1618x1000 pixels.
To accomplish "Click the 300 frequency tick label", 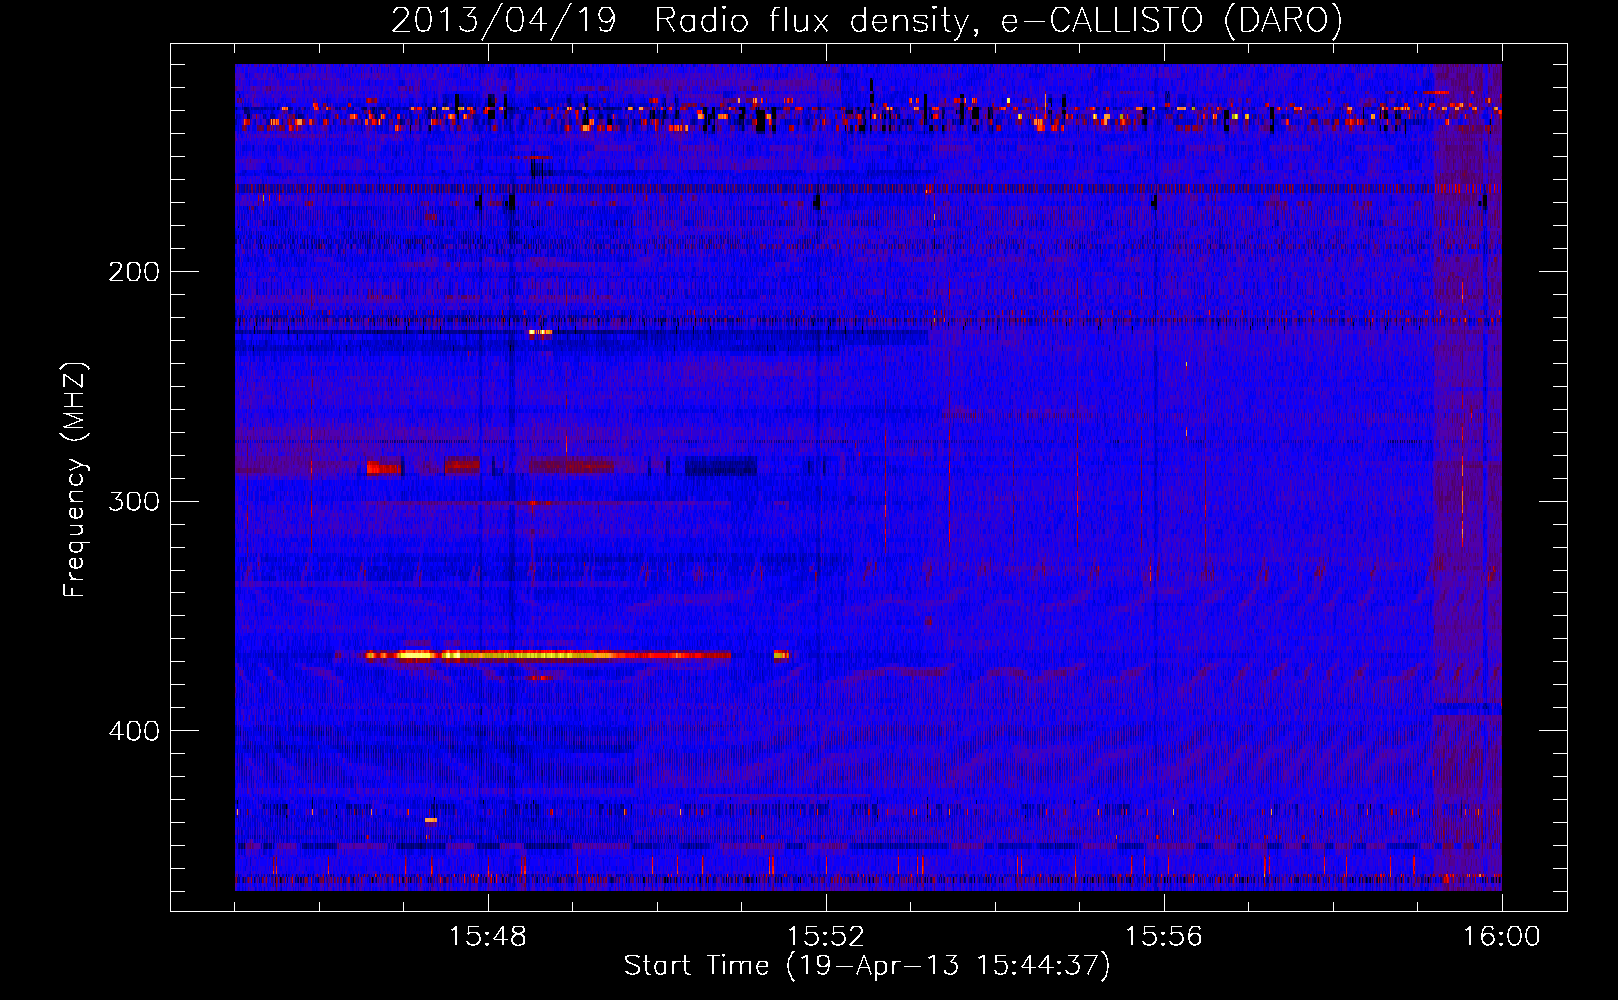I will click(x=134, y=501).
